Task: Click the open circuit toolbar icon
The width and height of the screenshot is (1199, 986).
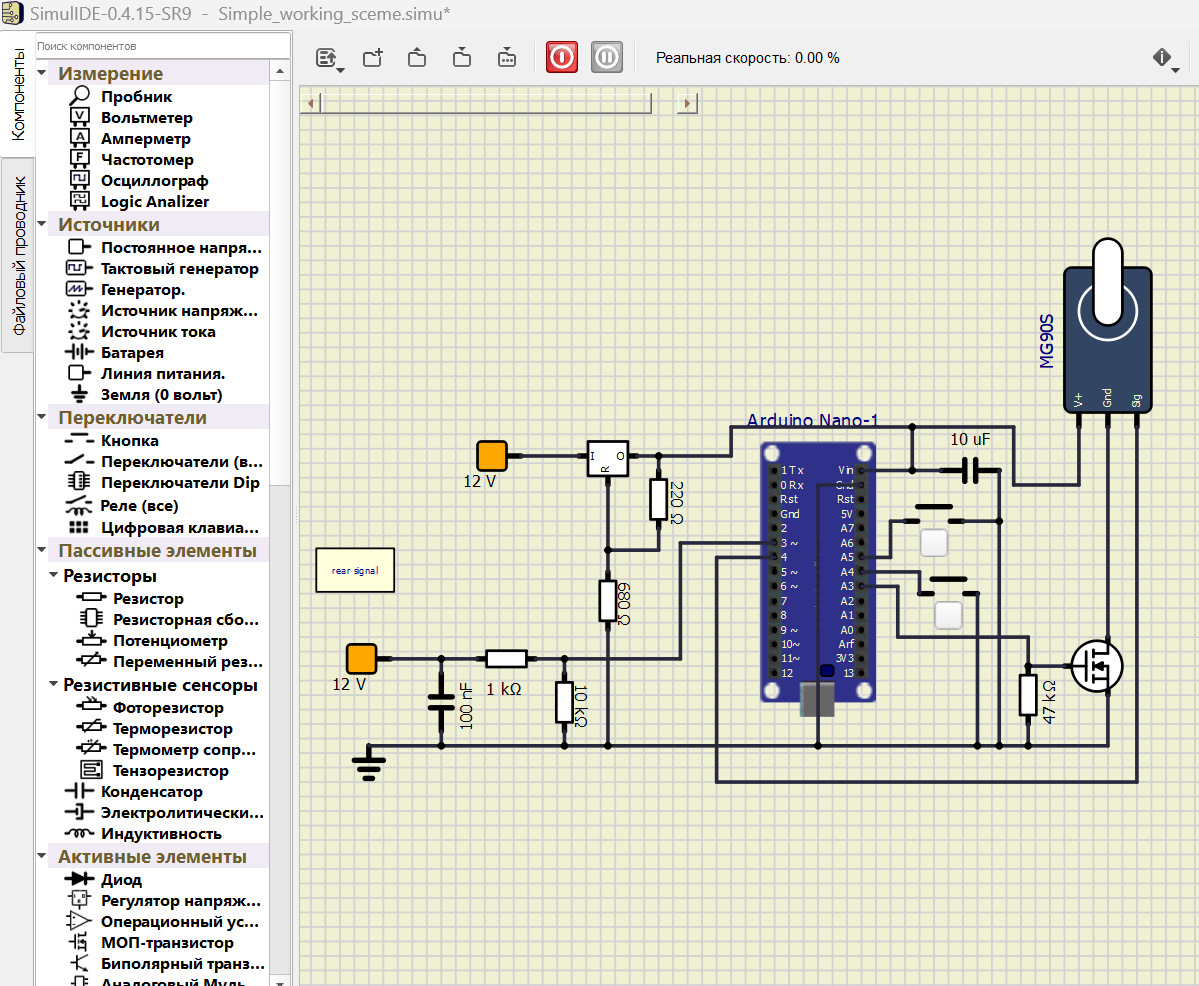Action: click(x=418, y=58)
